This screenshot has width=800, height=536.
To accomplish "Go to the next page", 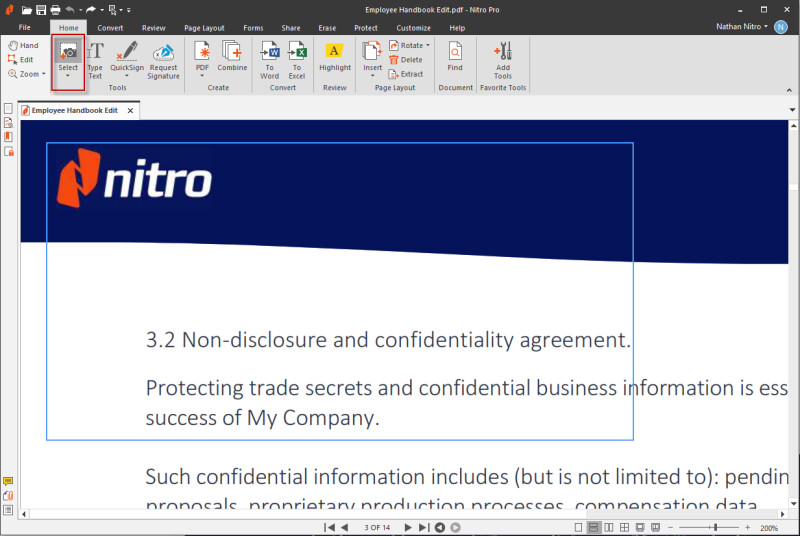I will click(407, 527).
